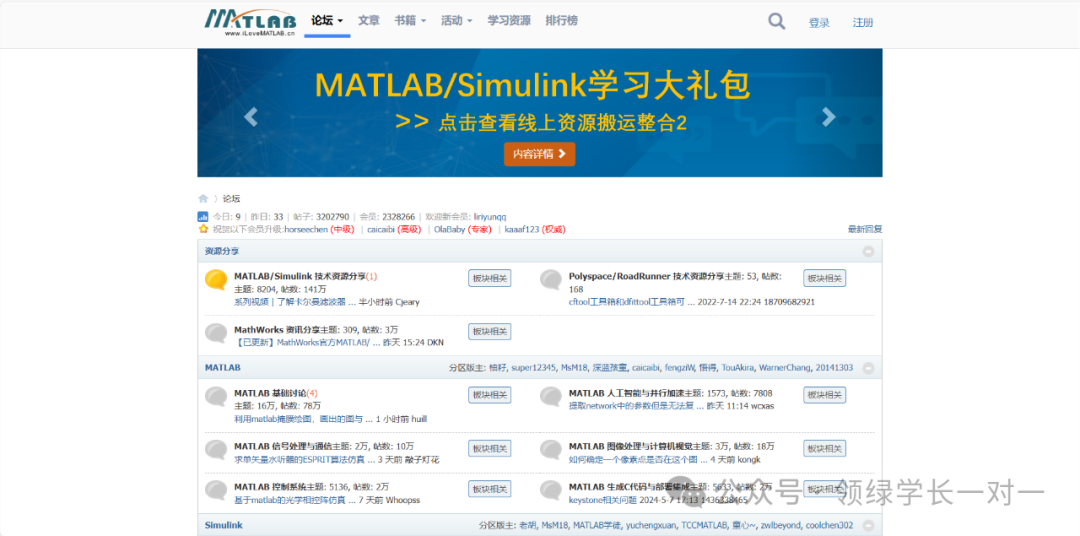
Task: Click the bubble icon for MATLAB 人工智能与并行加速
Action: [551, 396]
